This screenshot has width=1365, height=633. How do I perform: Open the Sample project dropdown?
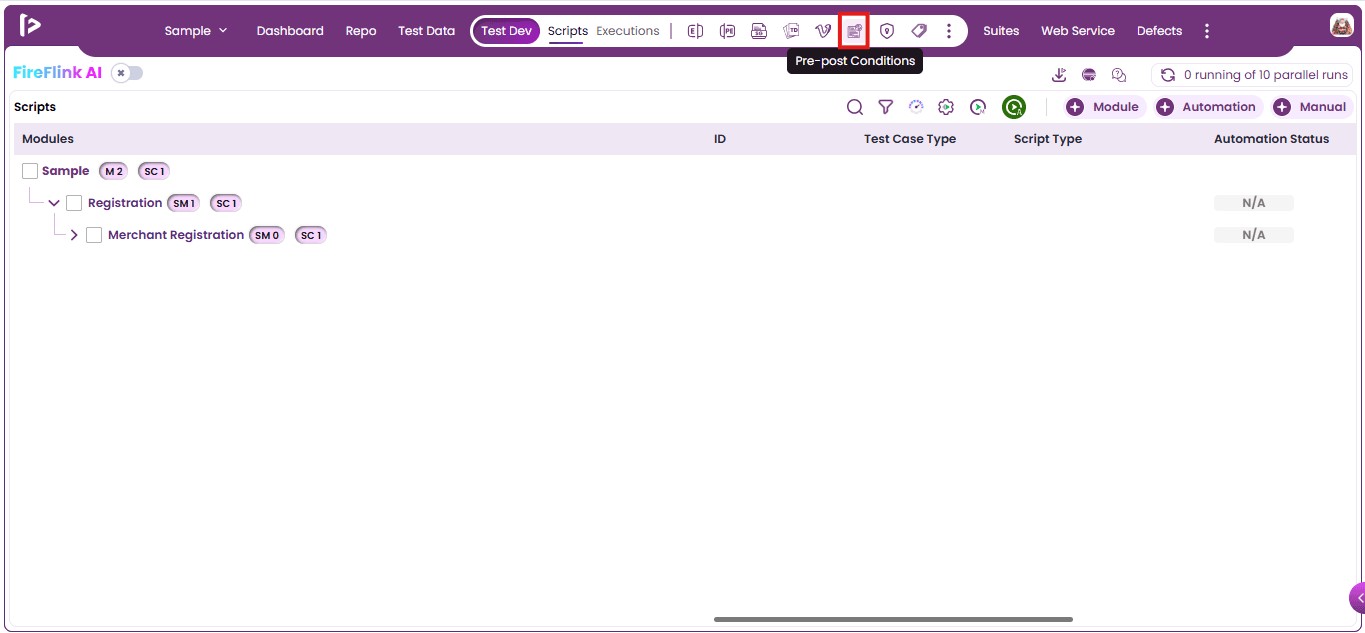[196, 31]
